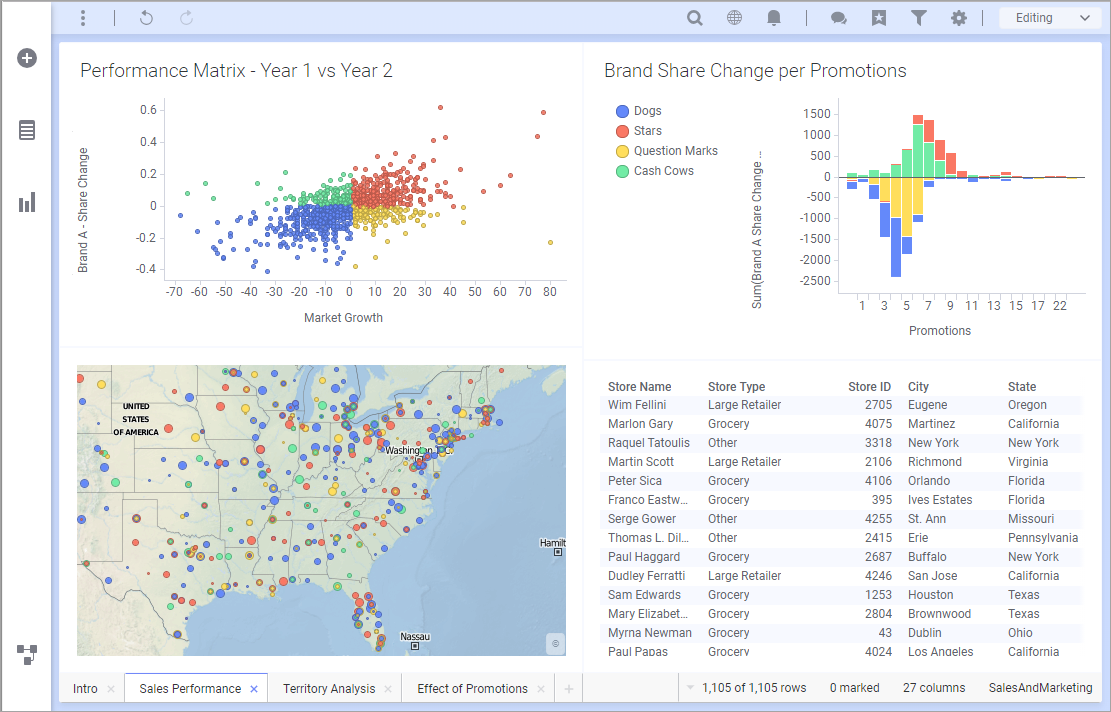Click the plus icon to add files and data

point(26,58)
